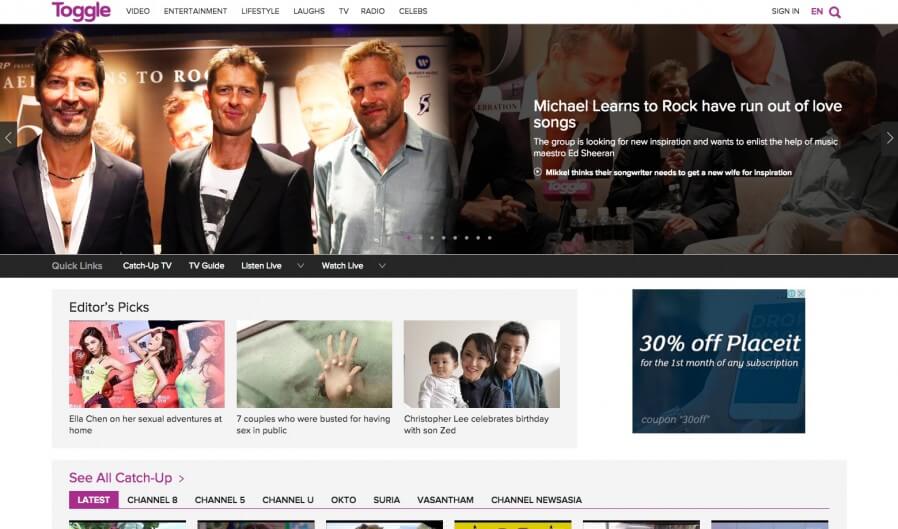Screen dimensions: 898x529
Task: Click the ad info icon
Action: click(x=791, y=293)
